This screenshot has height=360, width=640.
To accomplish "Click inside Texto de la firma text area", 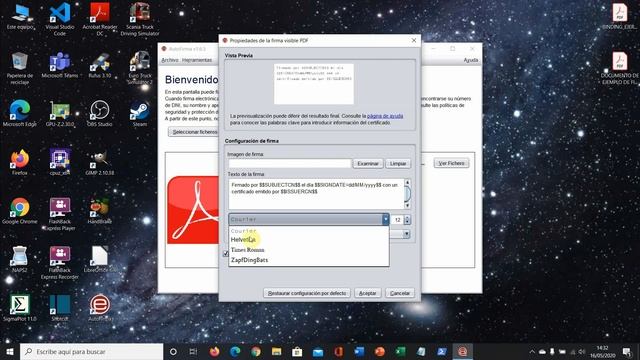I will [x=316, y=194].
